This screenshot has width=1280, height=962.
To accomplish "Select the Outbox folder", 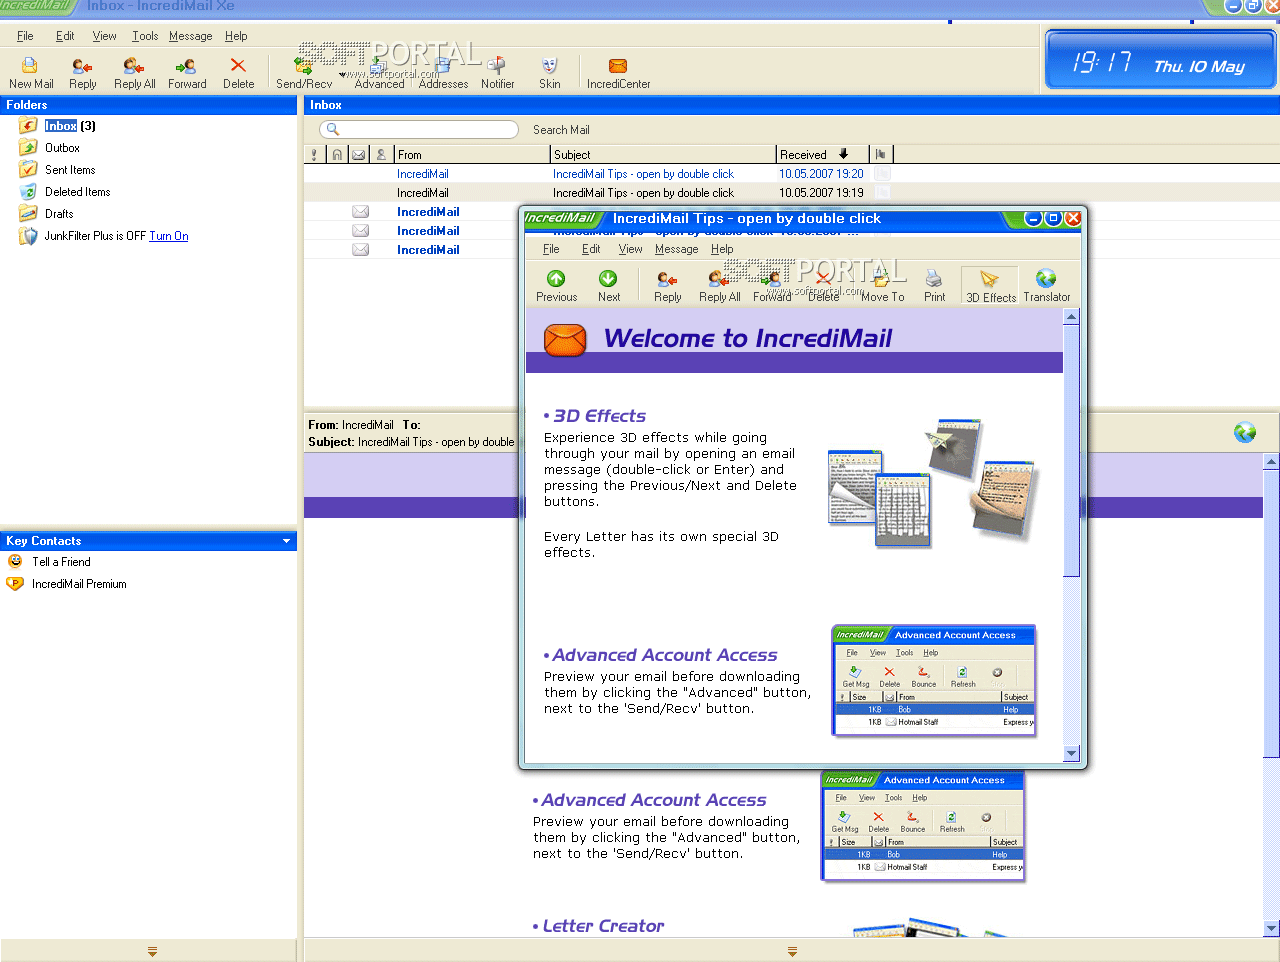I will coord(62,148).
